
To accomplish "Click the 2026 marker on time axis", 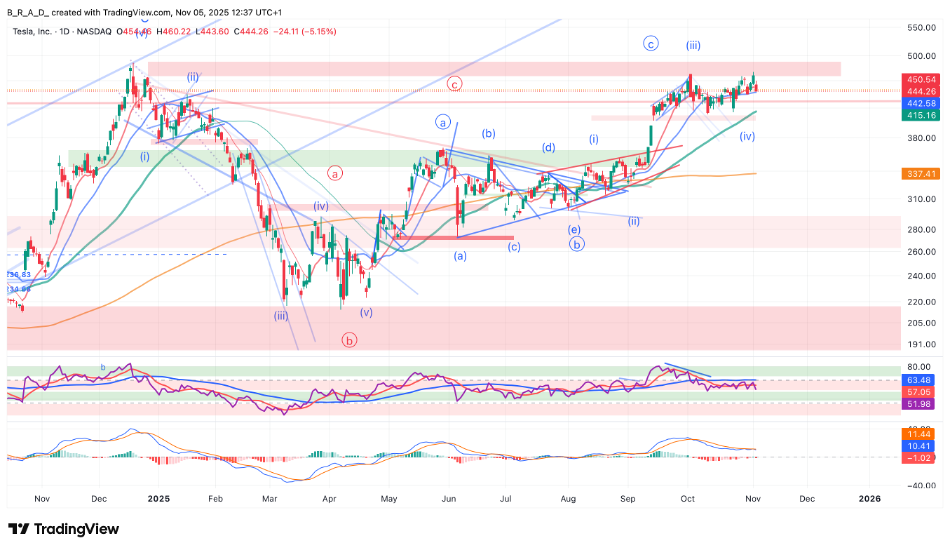I will coord(870,497).
